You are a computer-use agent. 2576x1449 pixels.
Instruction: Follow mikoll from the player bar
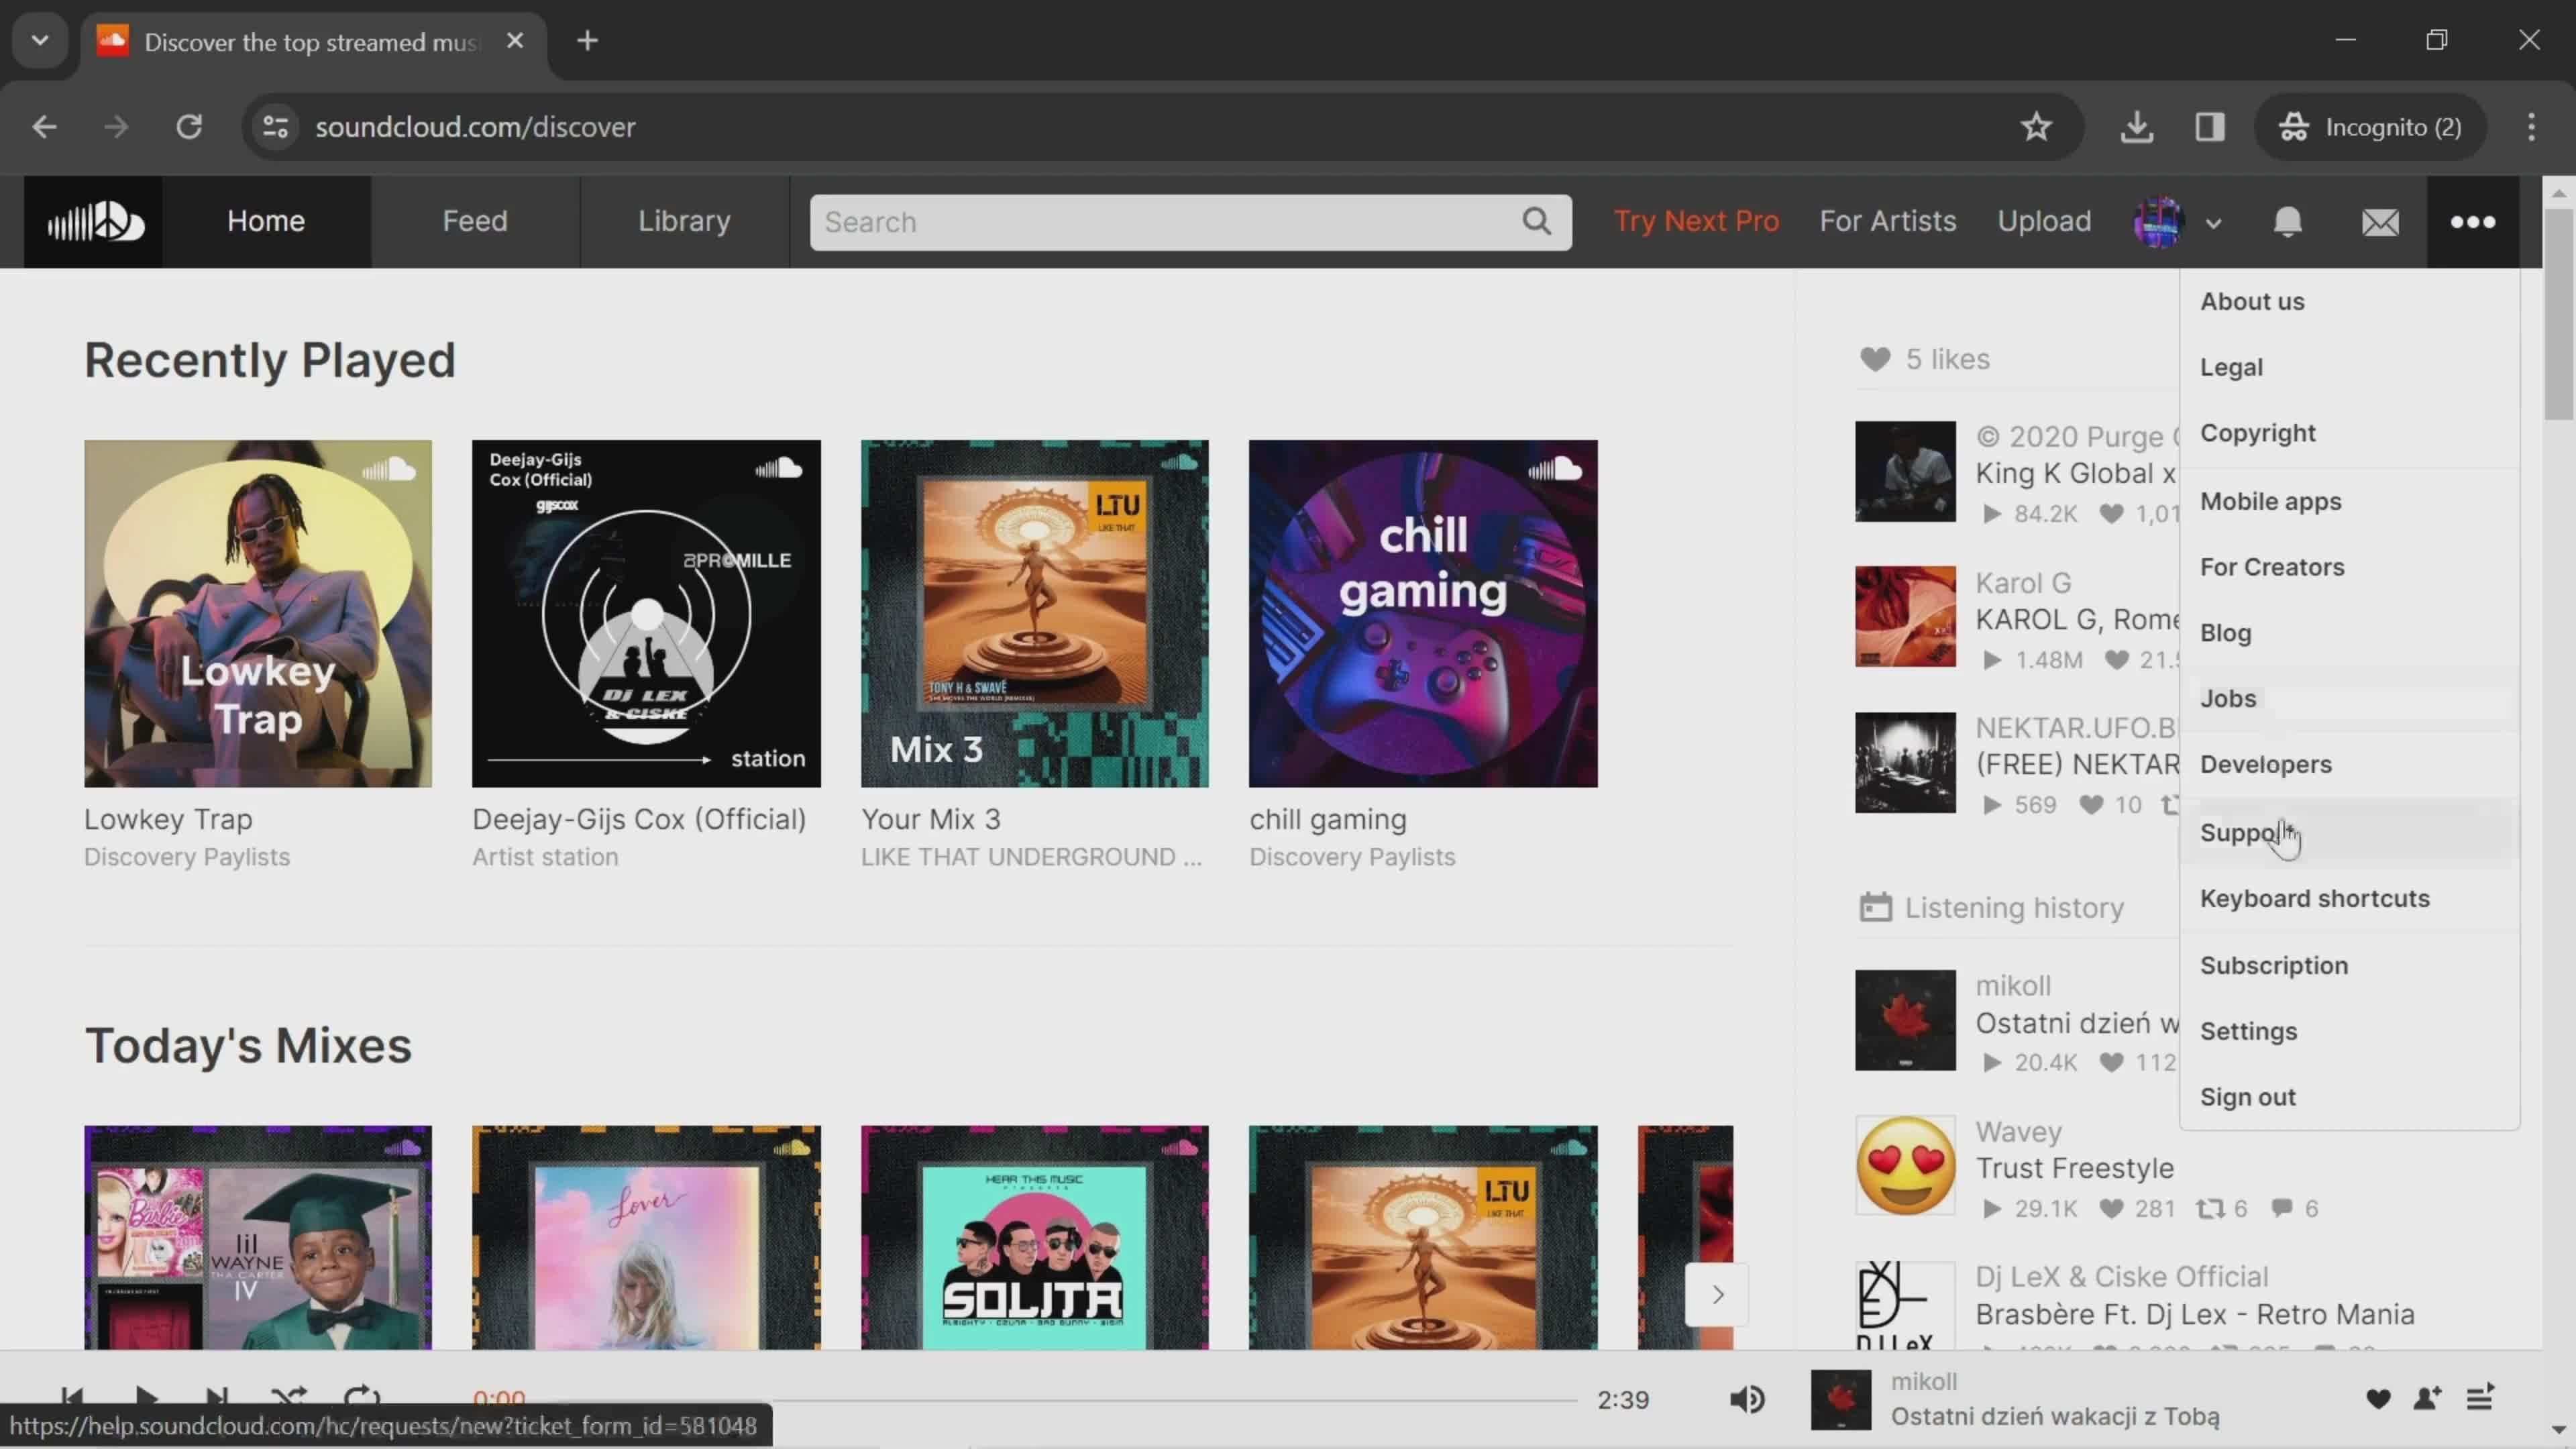tap(2427, 1398)
